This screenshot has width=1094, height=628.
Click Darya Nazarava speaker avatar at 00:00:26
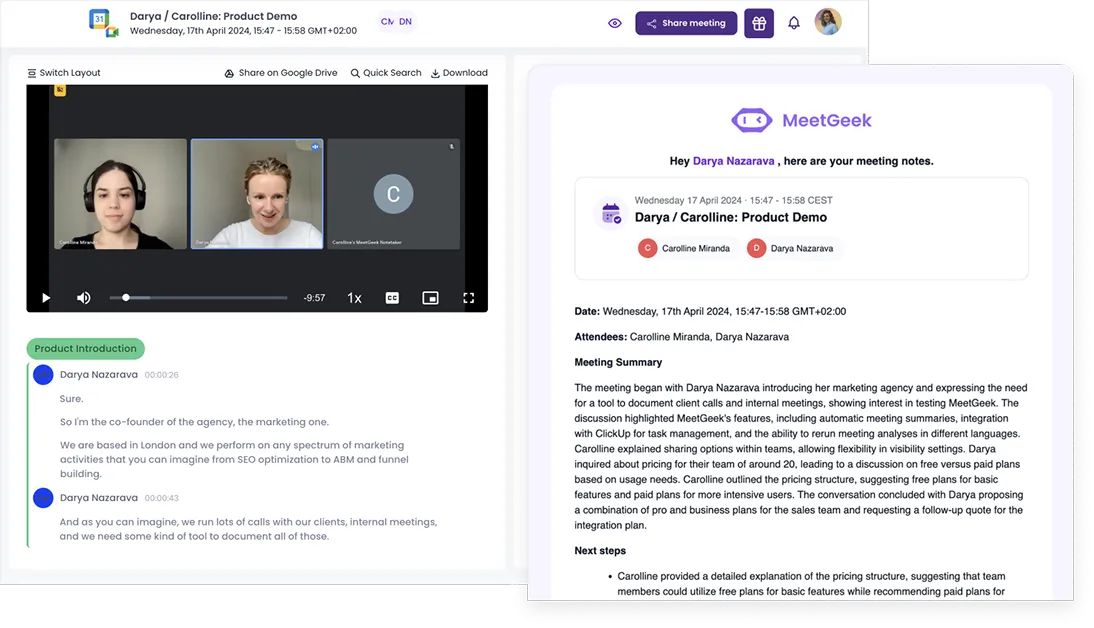tap(43, 375)
